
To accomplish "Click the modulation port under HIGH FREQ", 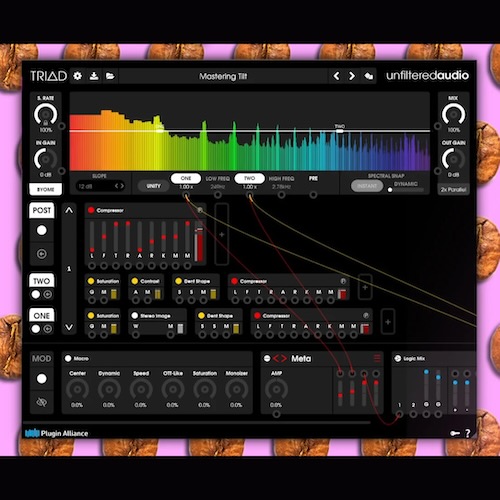I will [282, 195].
